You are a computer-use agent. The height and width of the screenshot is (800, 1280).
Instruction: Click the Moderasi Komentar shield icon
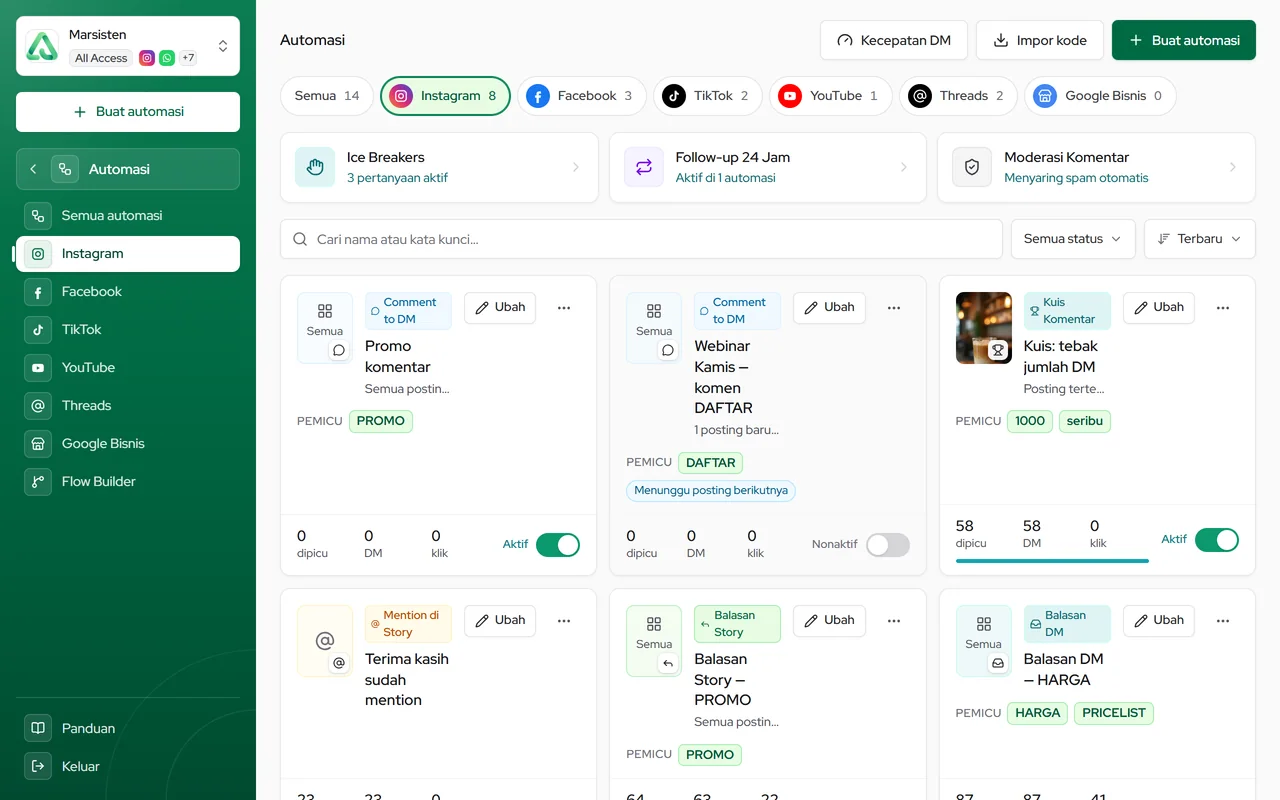[x=972, y=167]
